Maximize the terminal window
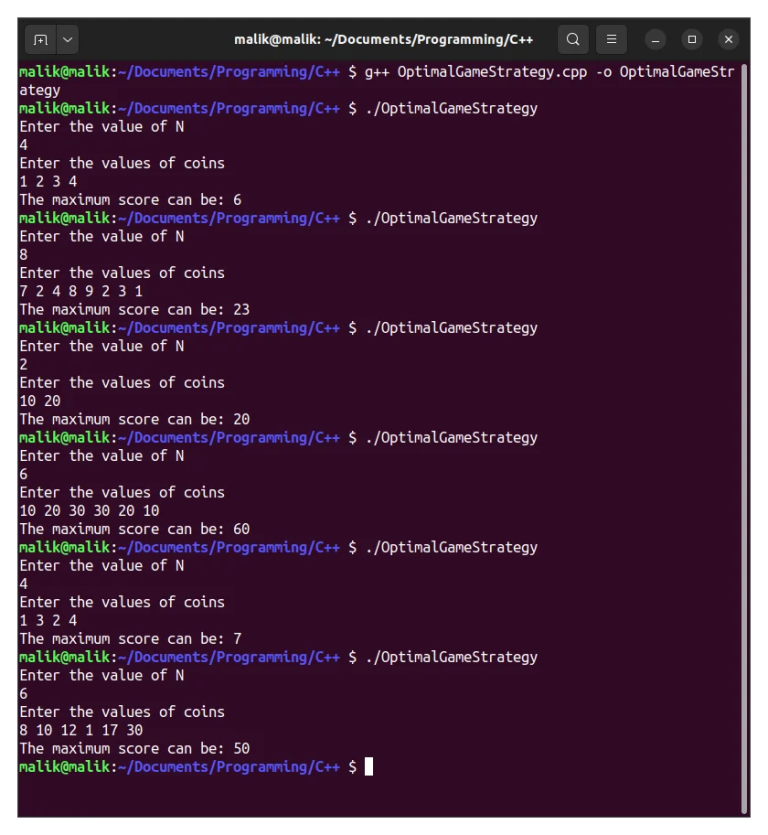 point(692,40)
